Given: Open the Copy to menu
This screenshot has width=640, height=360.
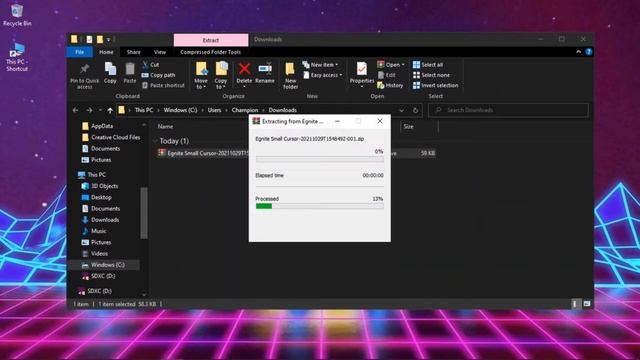Looking at the screenshot, I should [221, 76].
